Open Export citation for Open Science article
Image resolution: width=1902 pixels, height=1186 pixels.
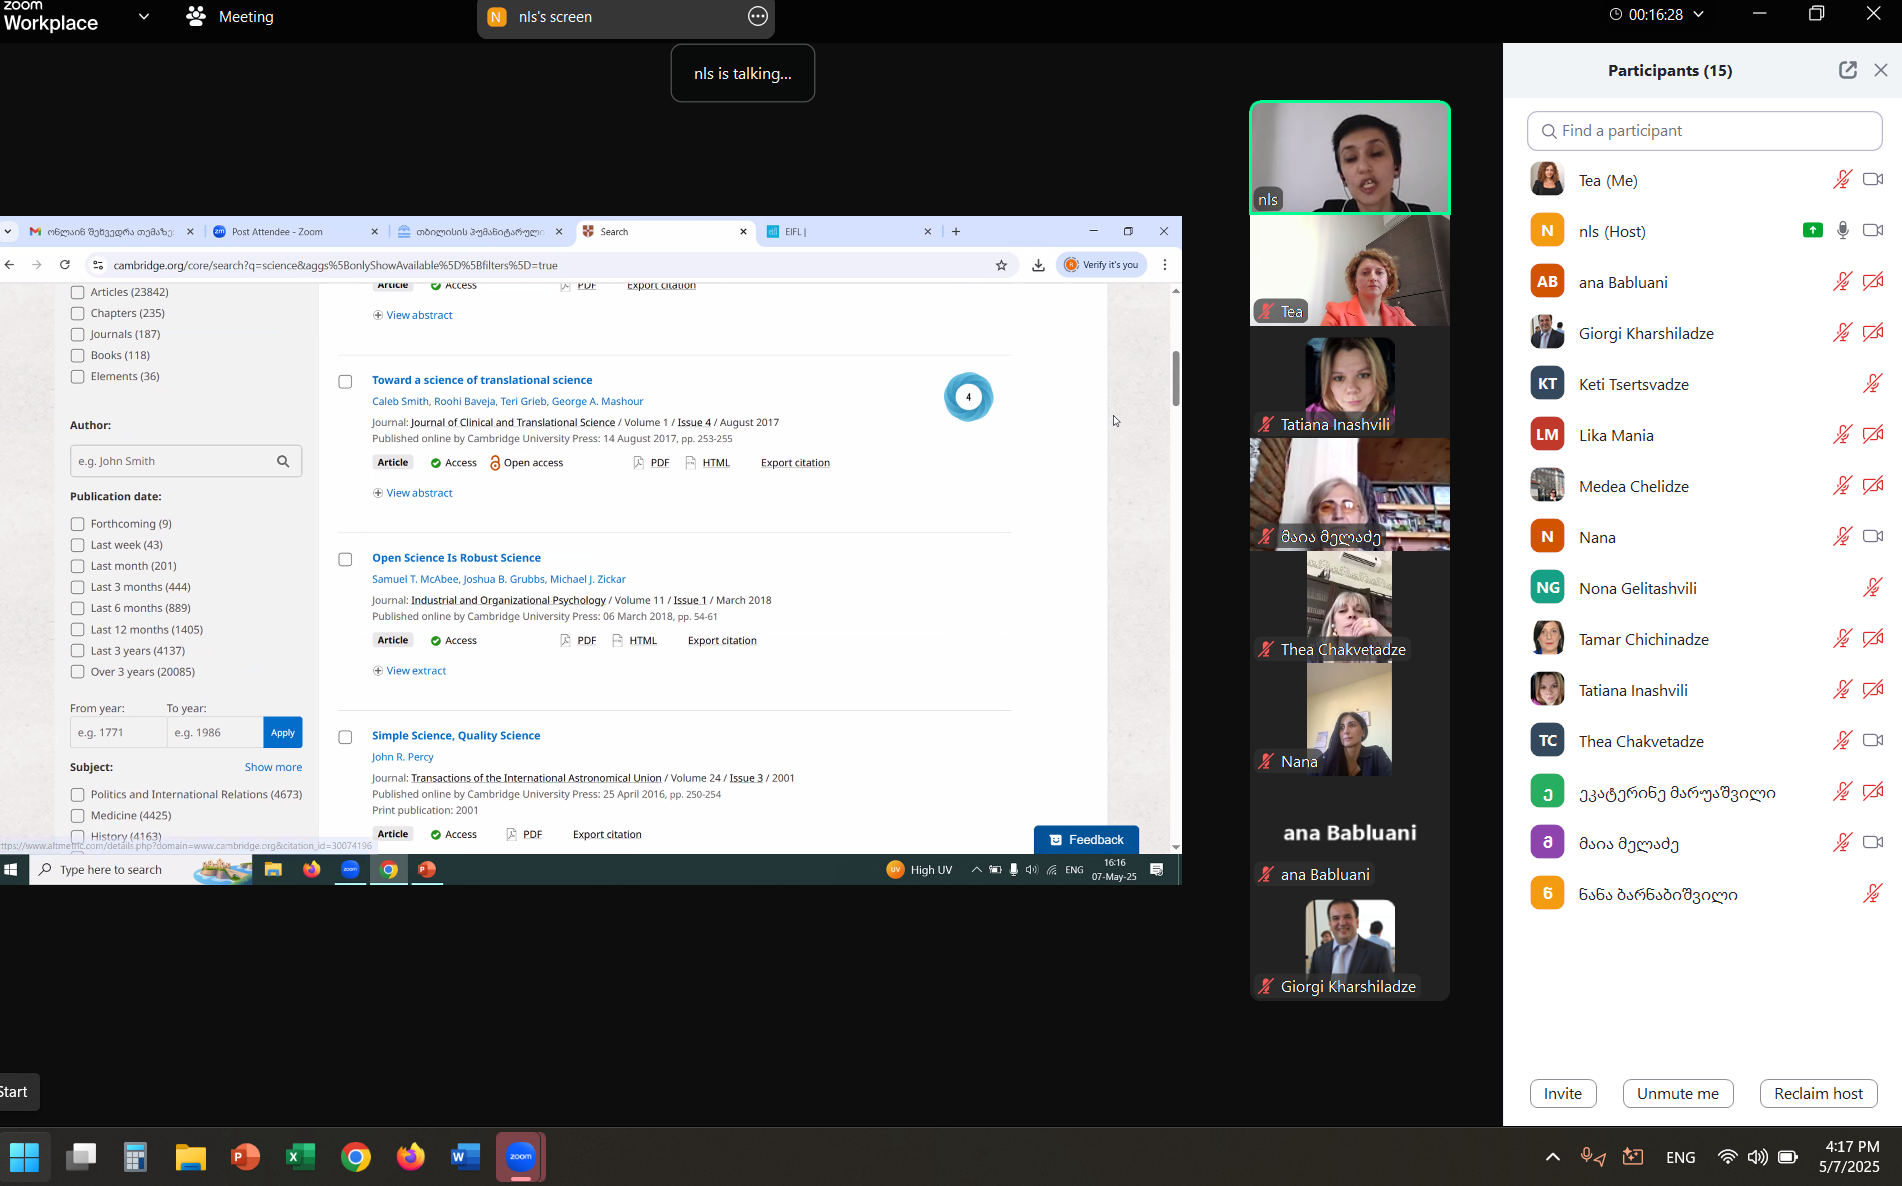tap(722, 641)
